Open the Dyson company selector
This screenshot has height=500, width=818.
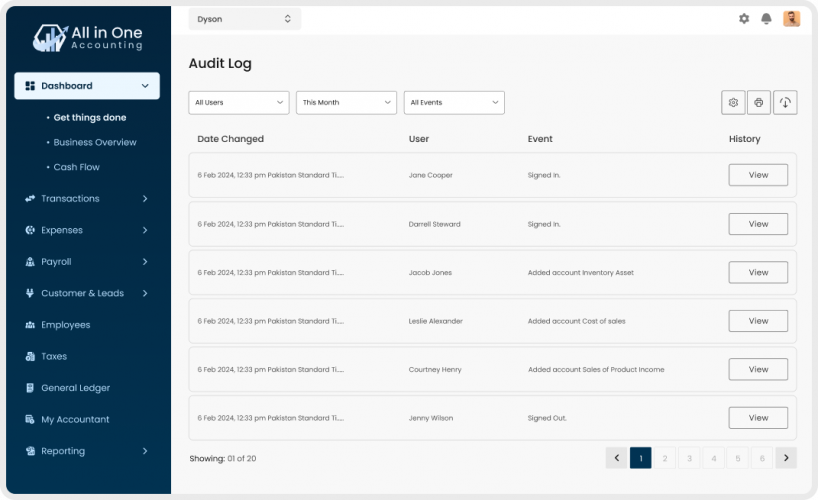245,19
